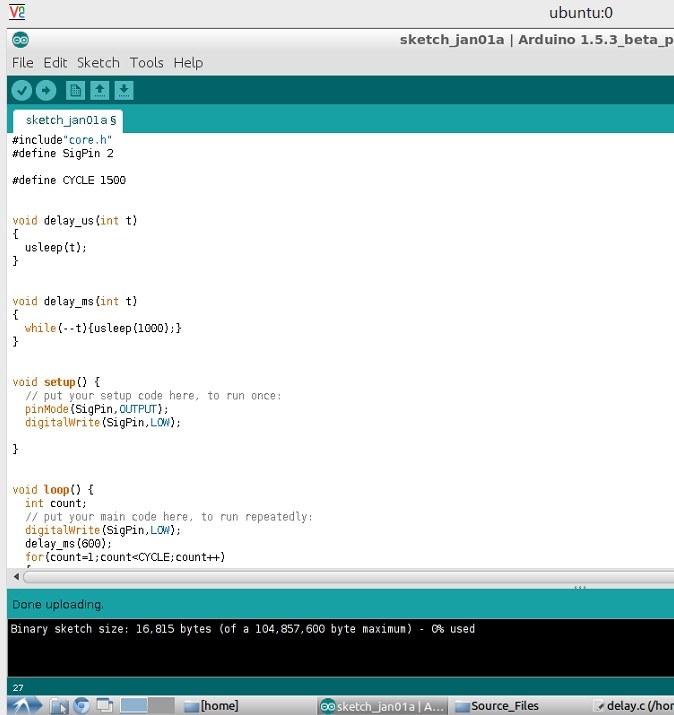Open the taskbar start menu icon
The image size is (674, 715).
26,705
